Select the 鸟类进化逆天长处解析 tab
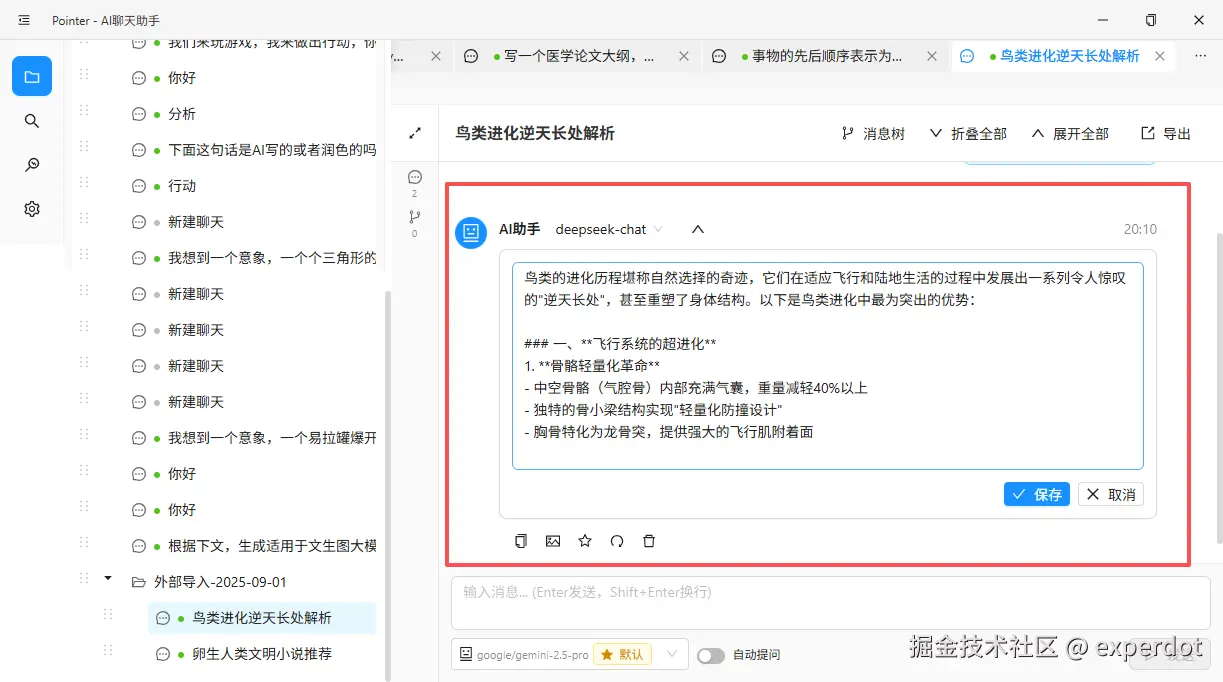The width and height of the screenshot is (1223, 682). click(1062, 57)
